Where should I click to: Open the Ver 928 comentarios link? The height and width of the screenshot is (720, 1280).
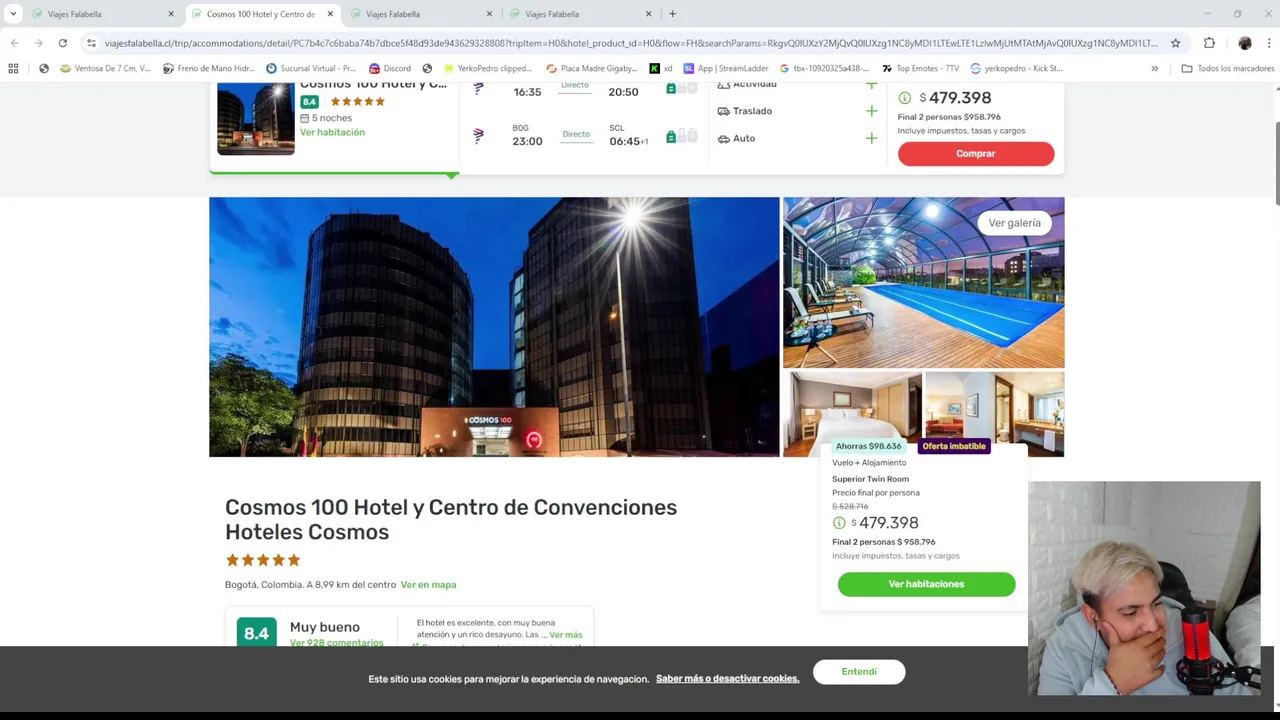tap(336, 643)
